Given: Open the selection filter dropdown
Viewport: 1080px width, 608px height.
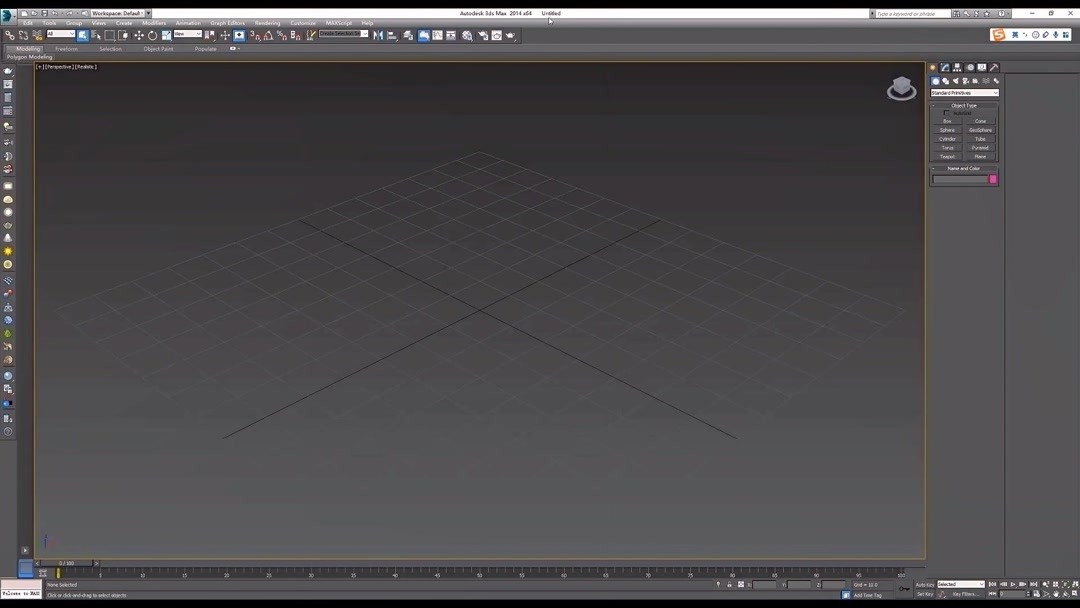Looking at the screenshot, I should coord(60,33).
